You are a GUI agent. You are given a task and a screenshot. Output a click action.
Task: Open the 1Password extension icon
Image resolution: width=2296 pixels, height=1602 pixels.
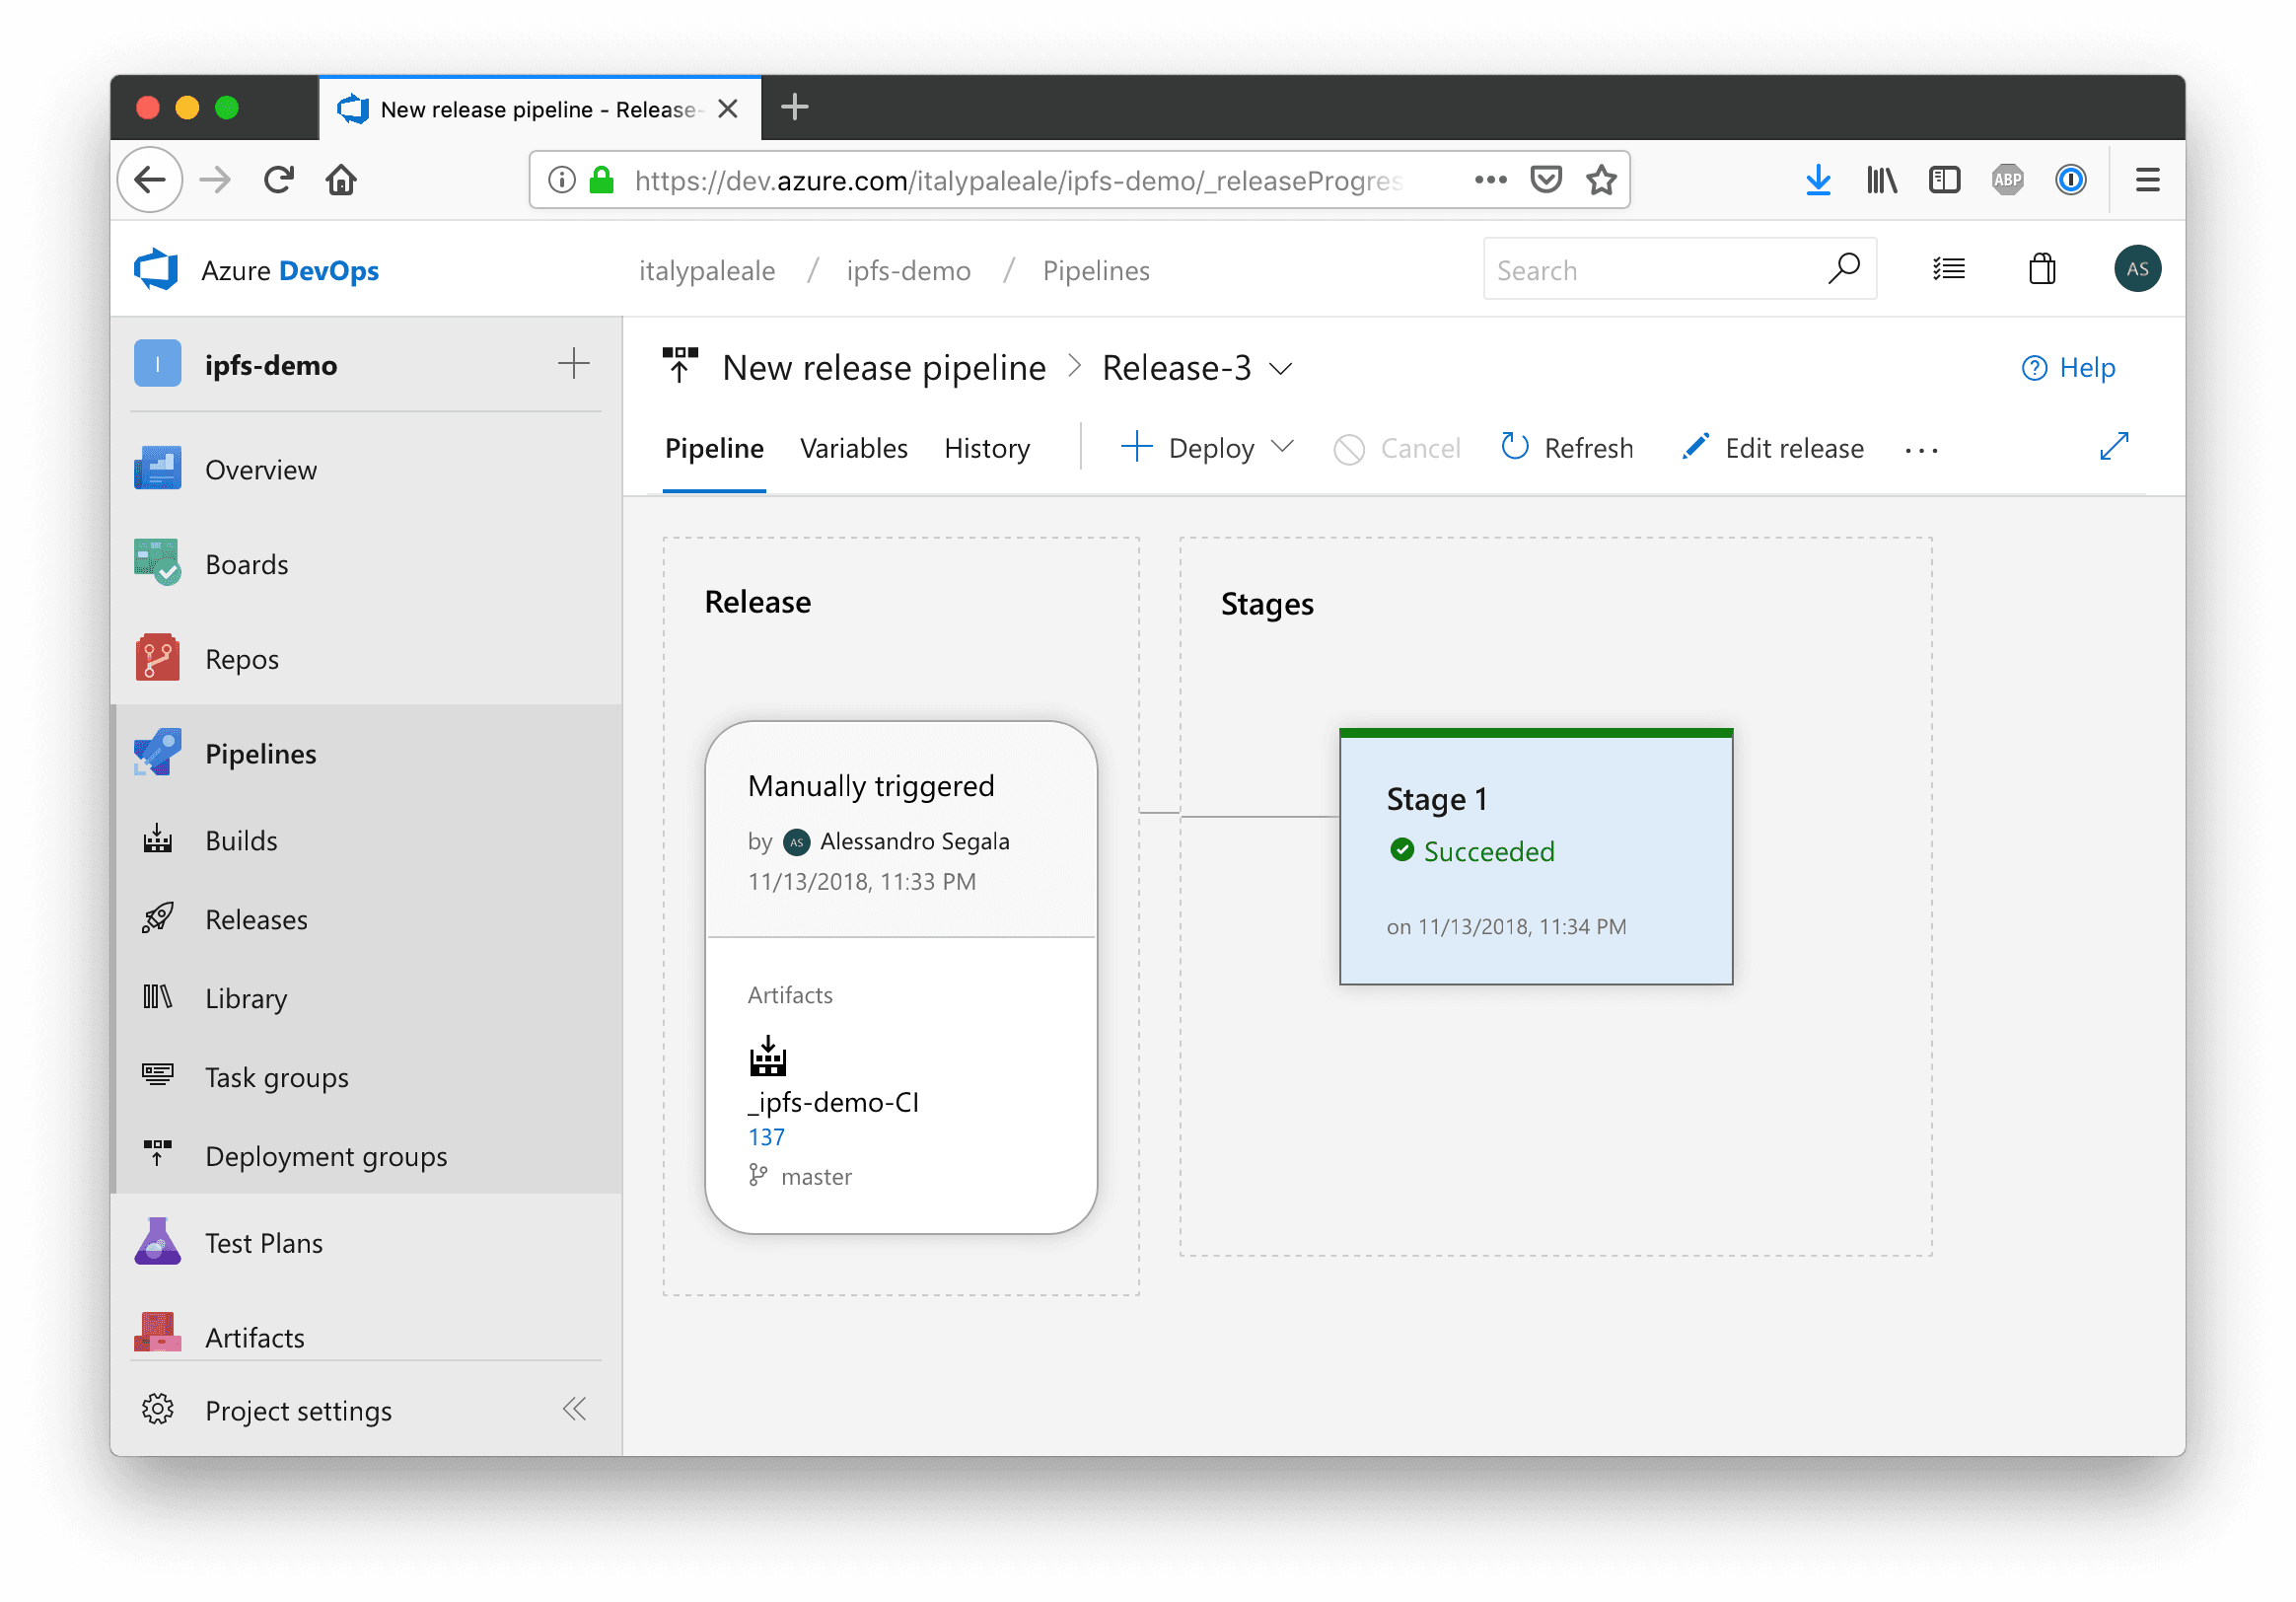pyautogui.click(x=2070, y=180)
